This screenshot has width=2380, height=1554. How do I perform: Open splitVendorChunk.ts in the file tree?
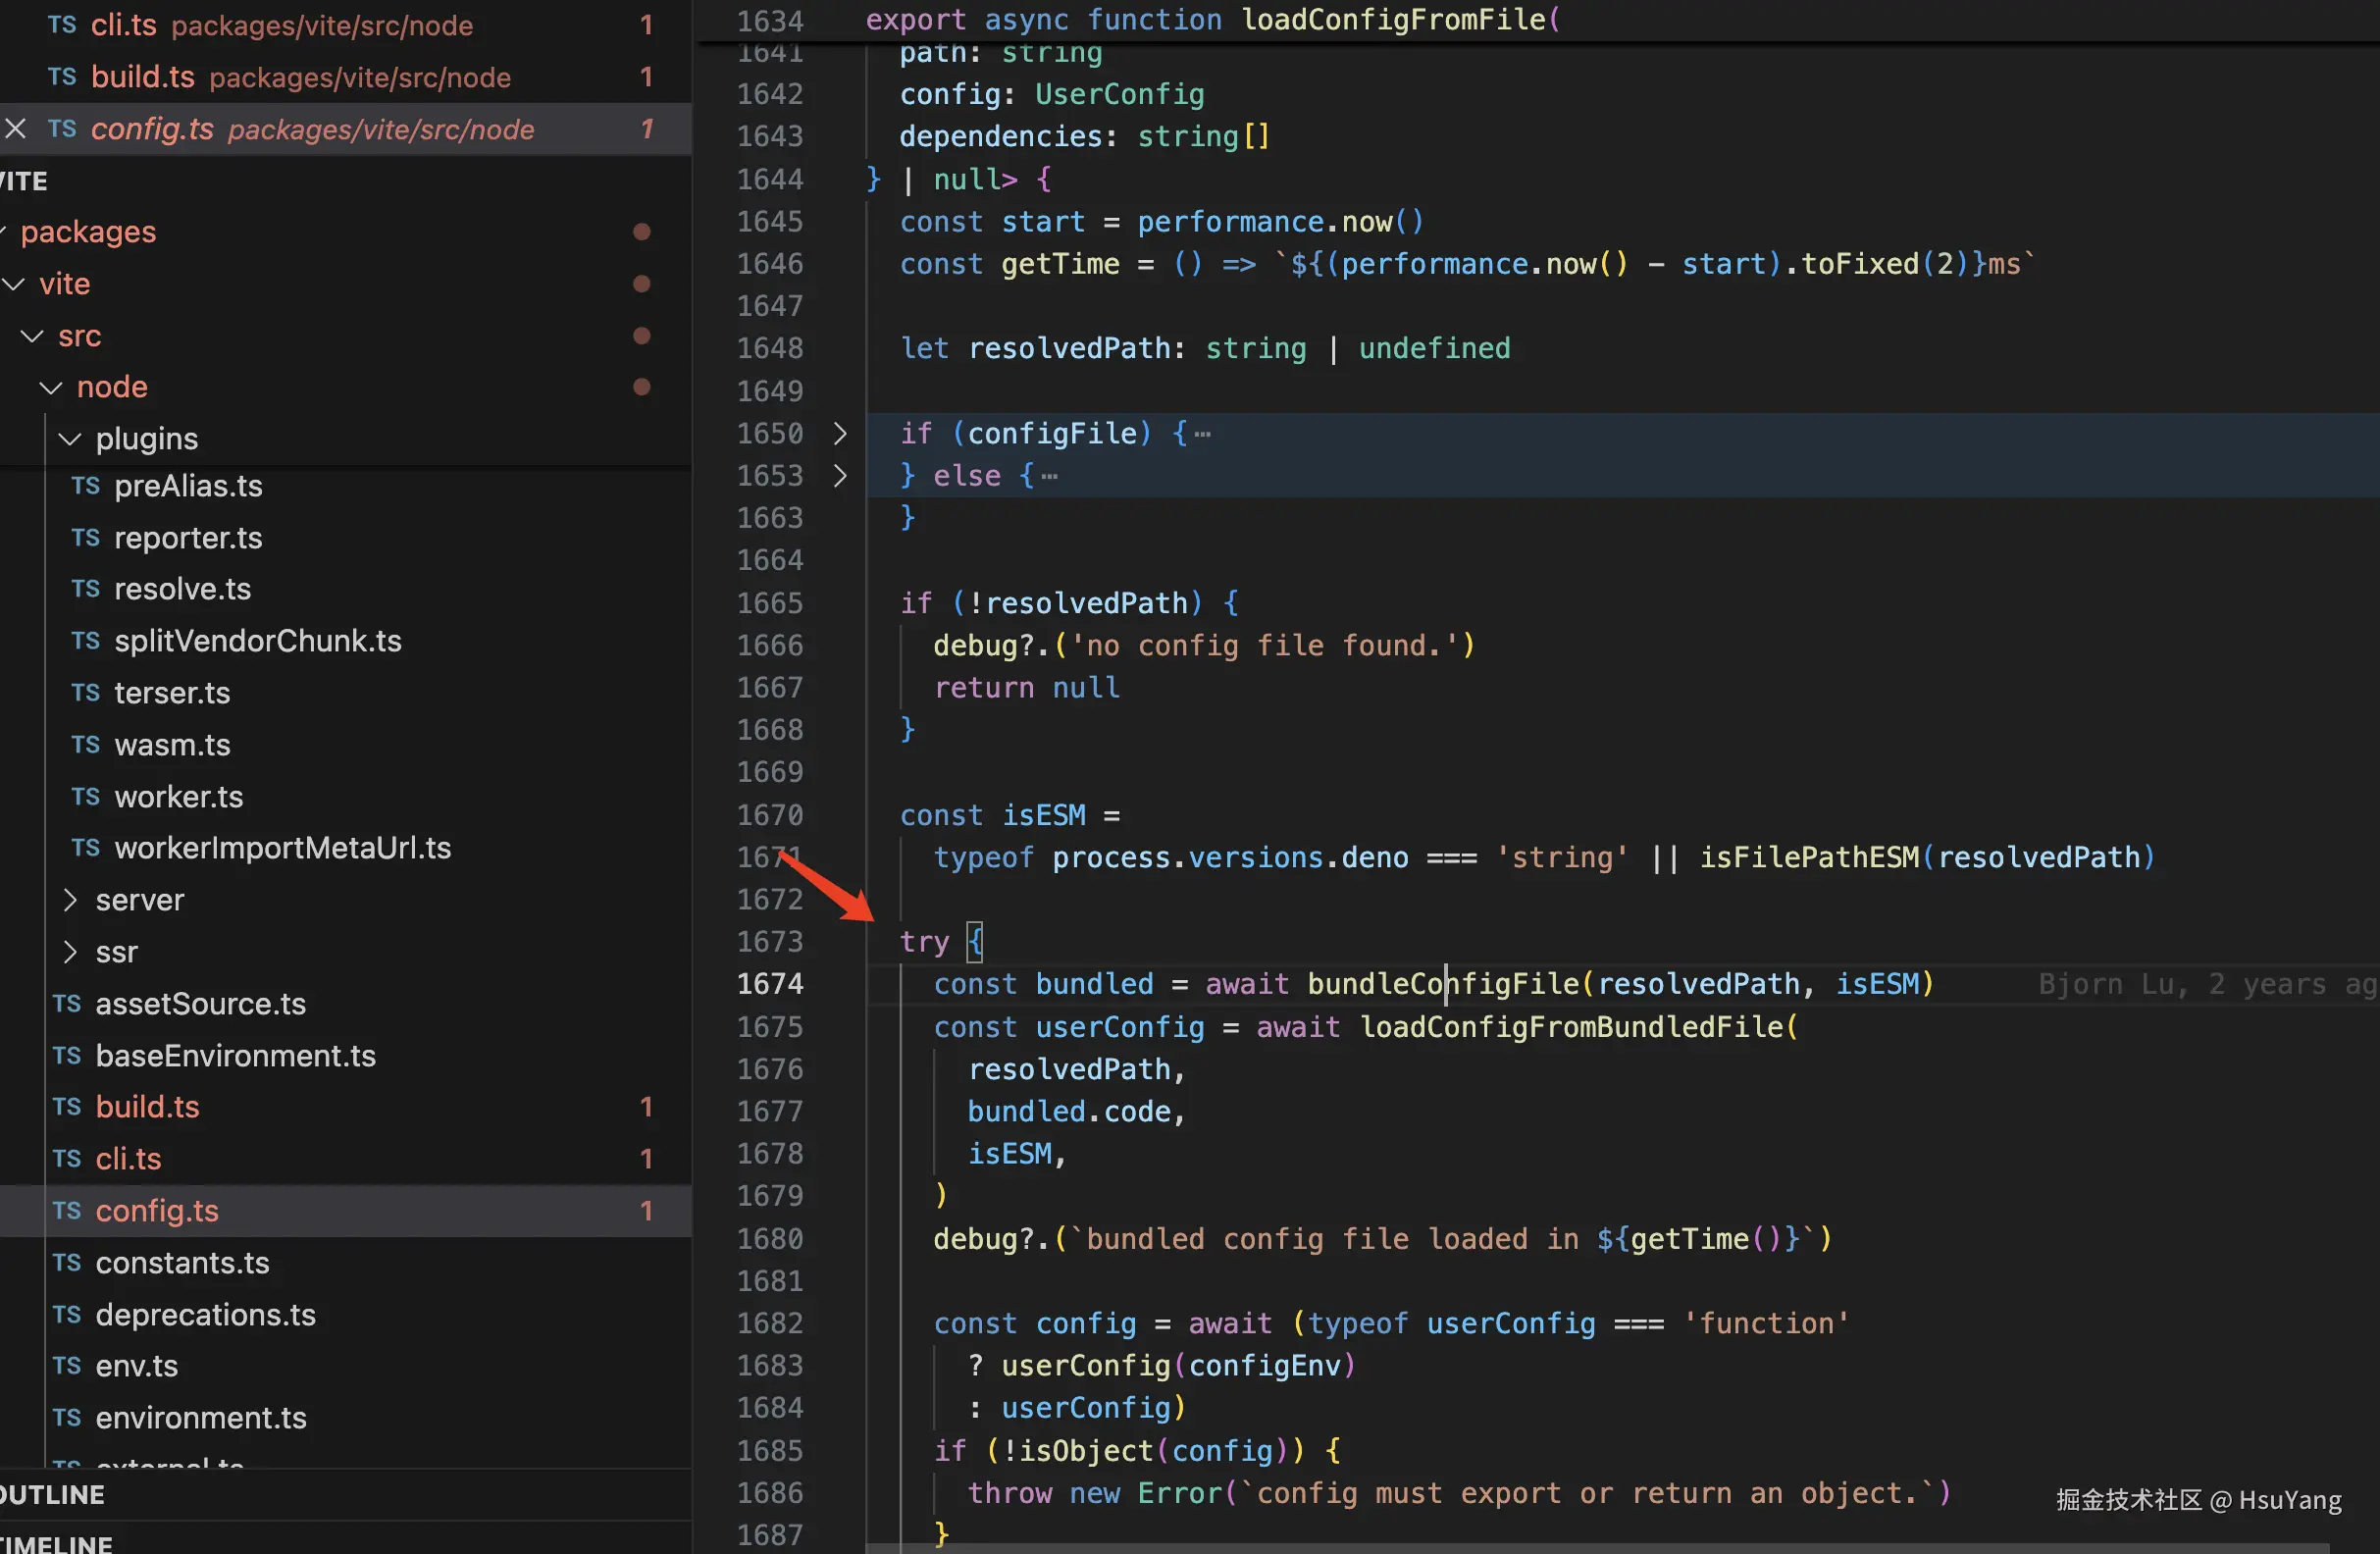(x=258, y=641)
